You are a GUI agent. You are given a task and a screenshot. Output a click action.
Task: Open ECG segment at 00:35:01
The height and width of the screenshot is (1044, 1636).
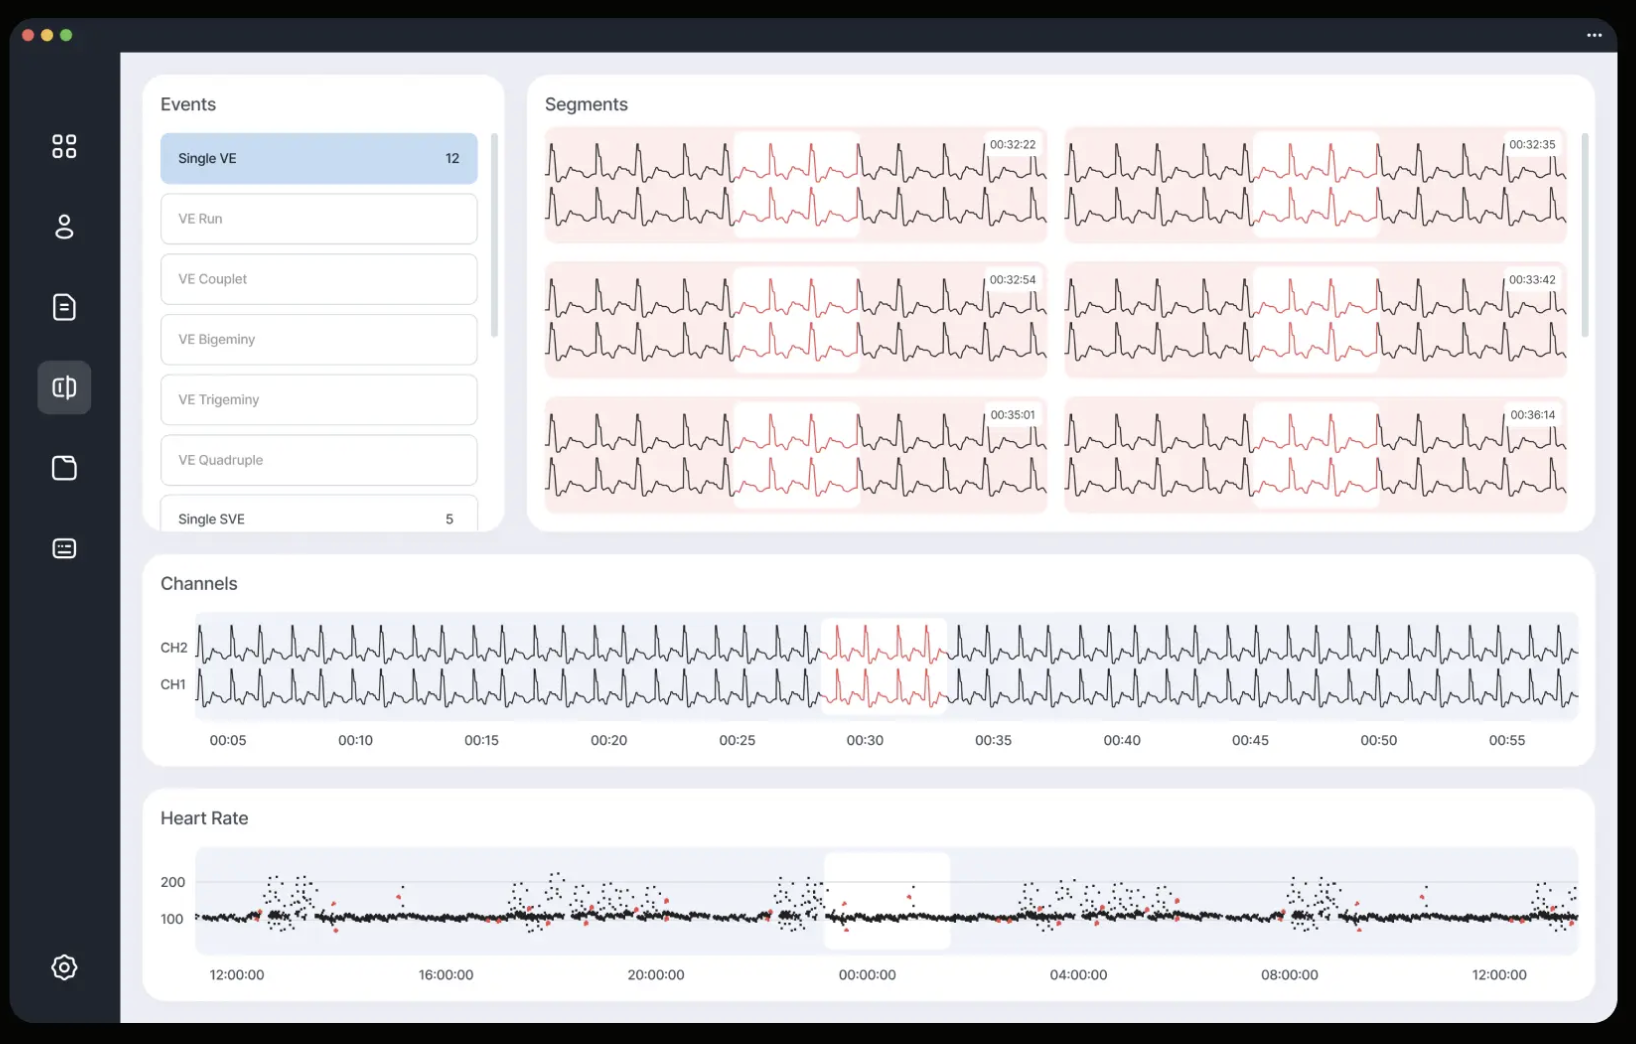tap(795, 455)
